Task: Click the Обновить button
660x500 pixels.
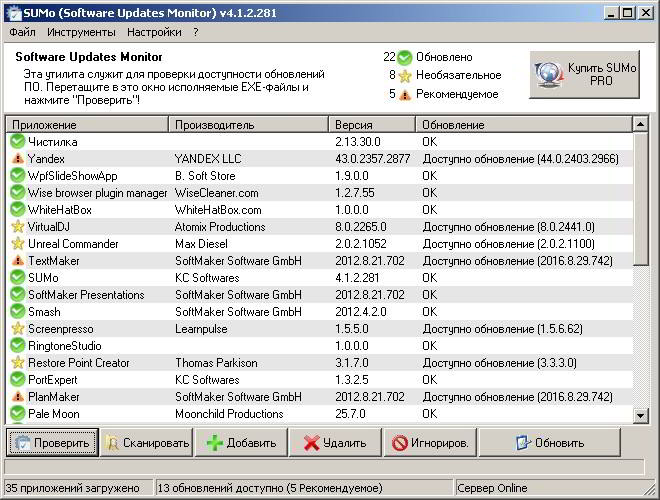Action: pos(550,442)
